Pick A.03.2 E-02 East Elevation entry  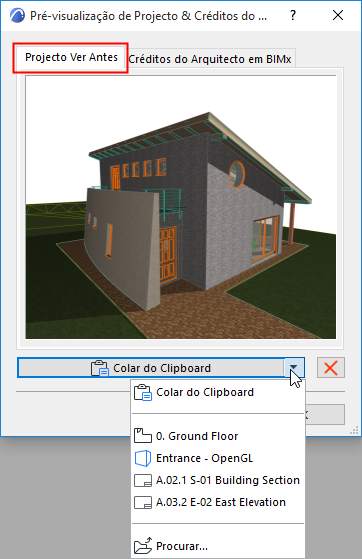click(218, 502)
